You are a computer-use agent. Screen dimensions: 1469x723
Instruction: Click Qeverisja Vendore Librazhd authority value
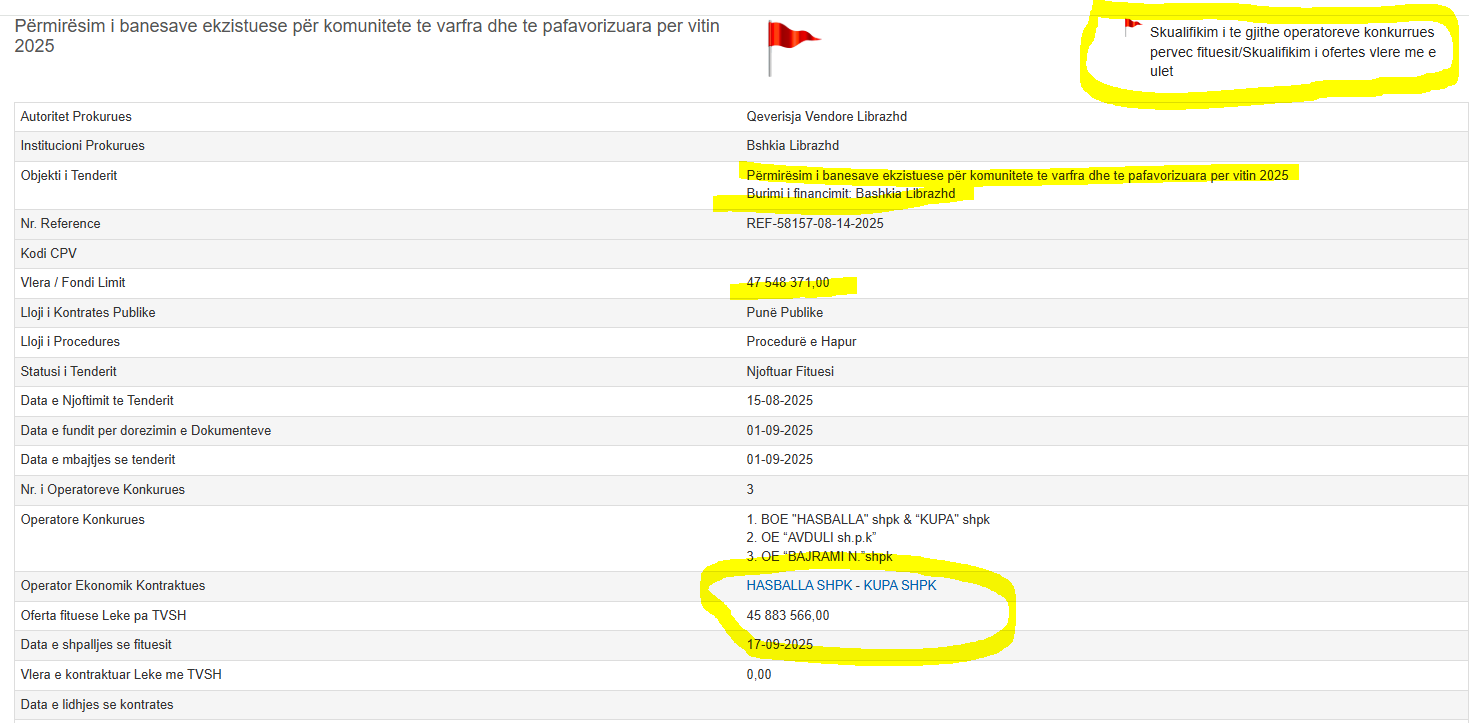point(826,116)
